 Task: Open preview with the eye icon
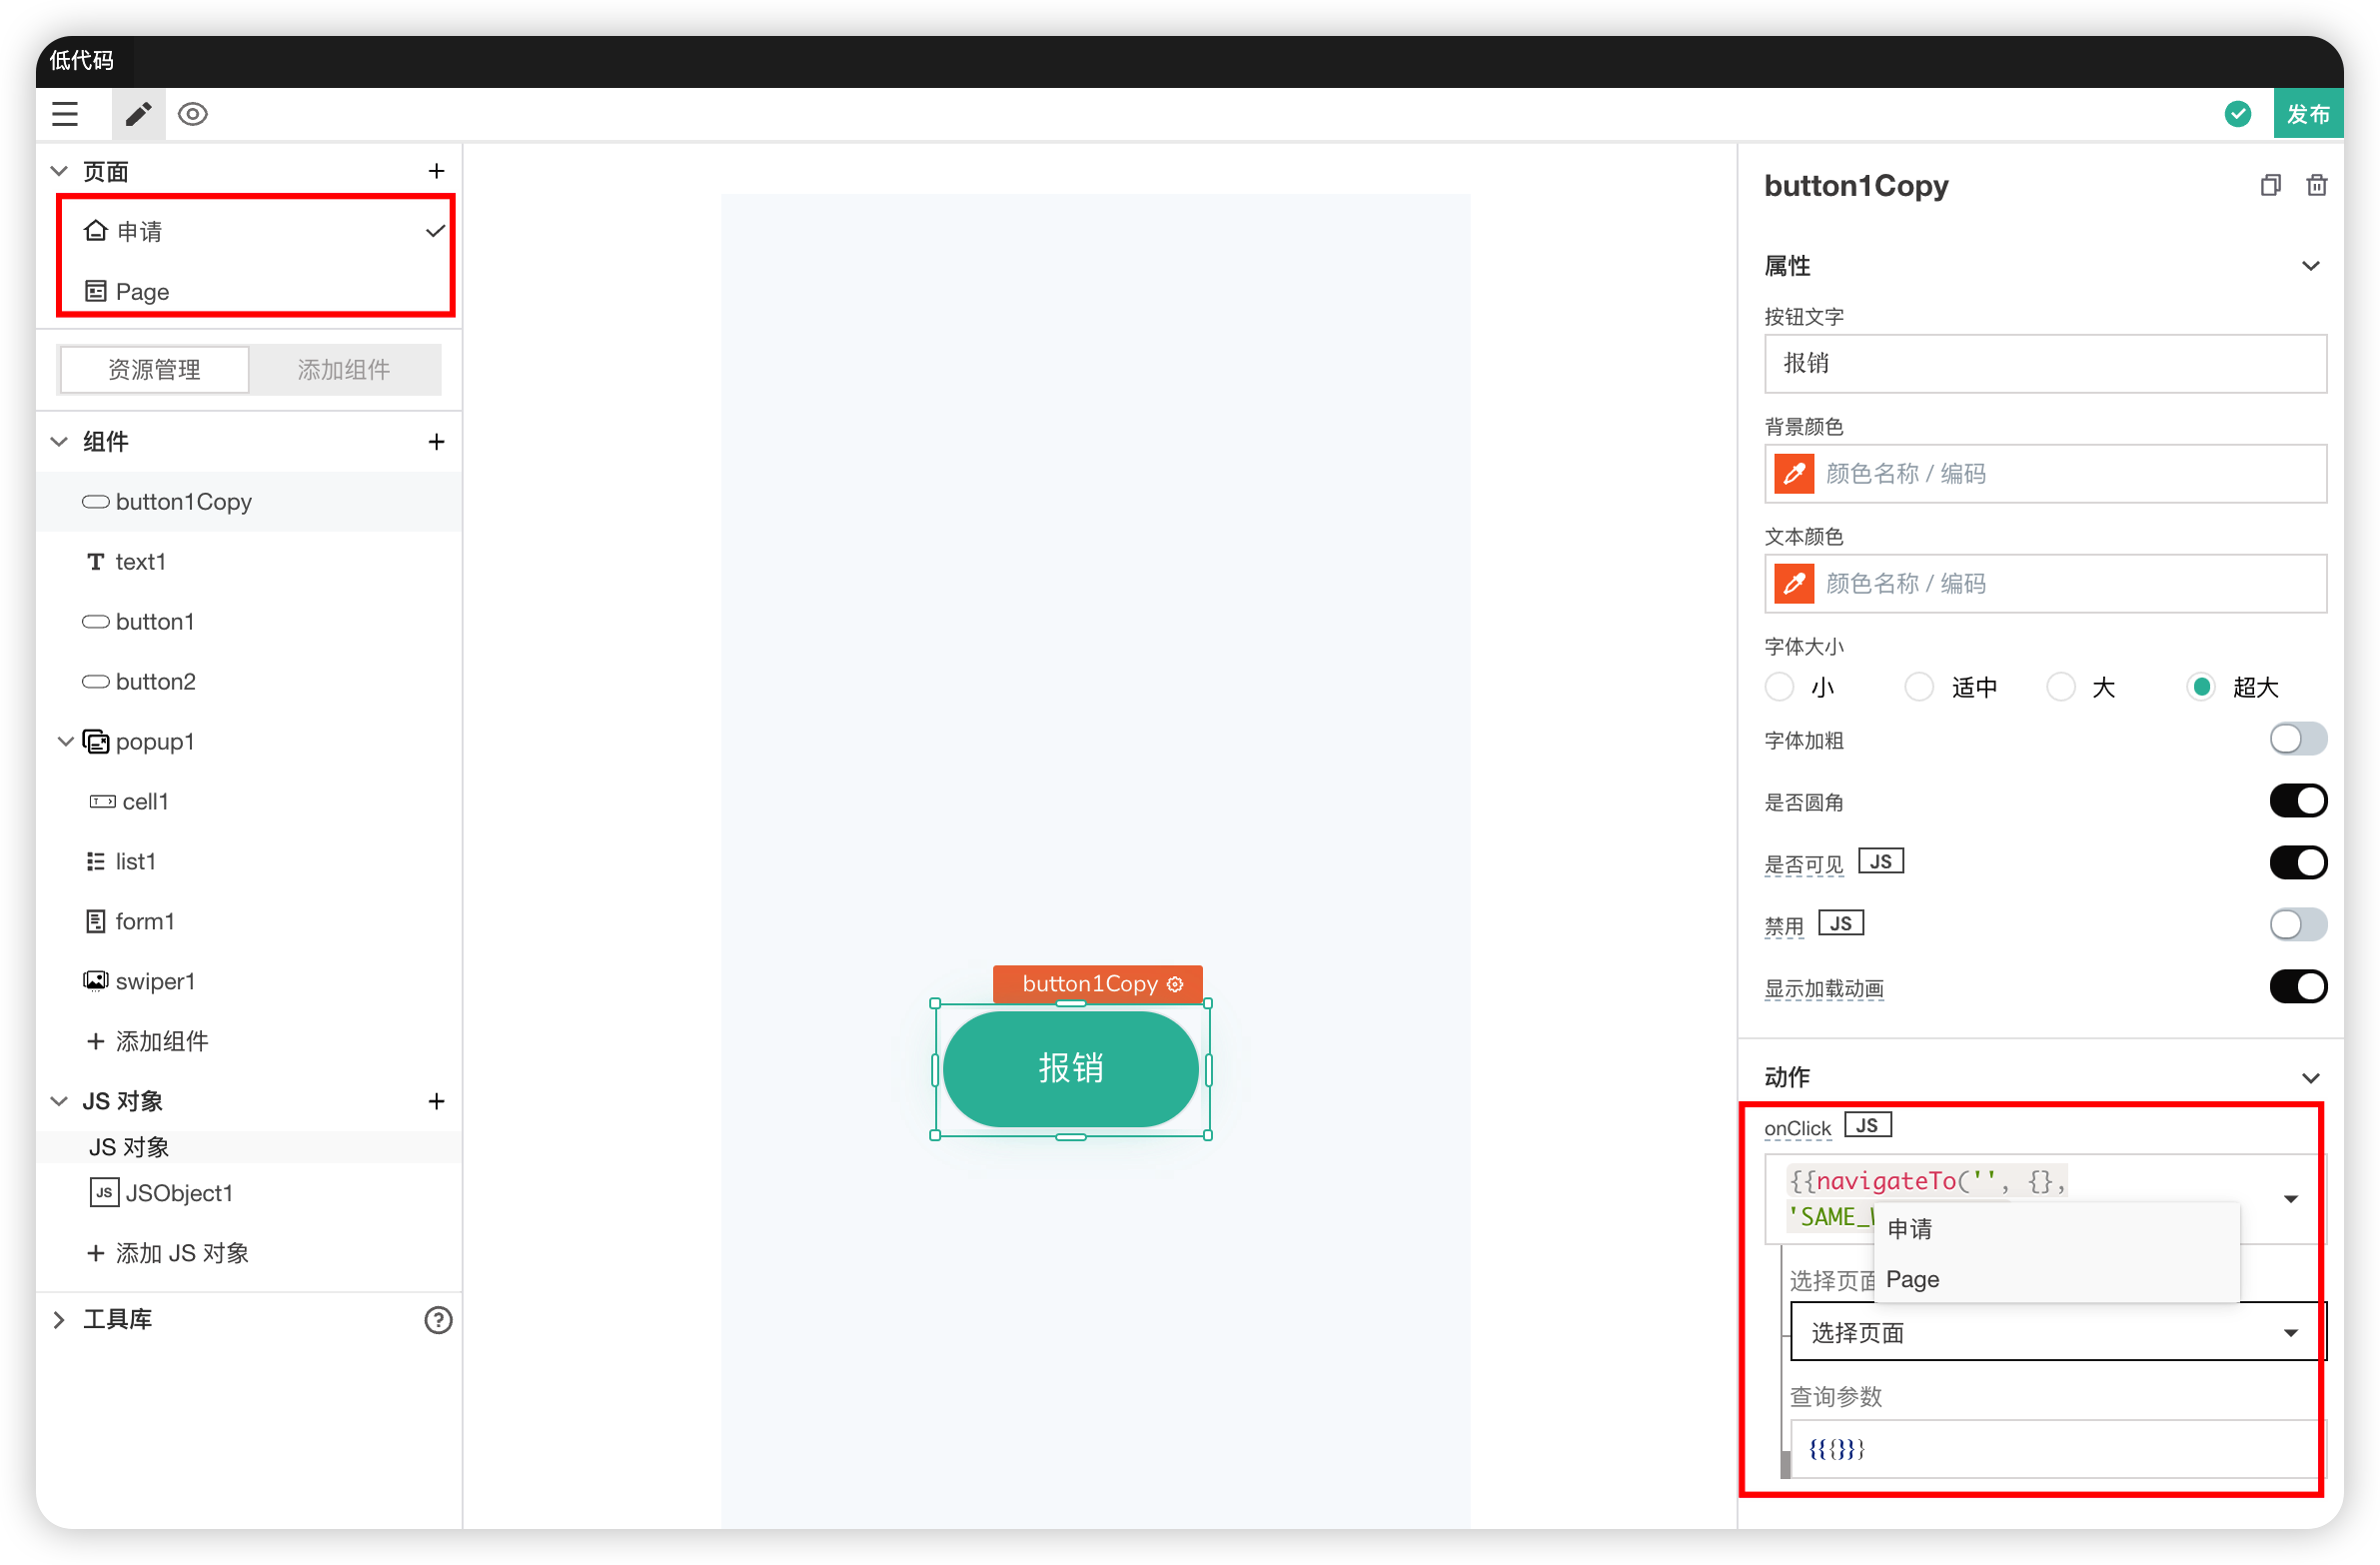click(193, 114)
